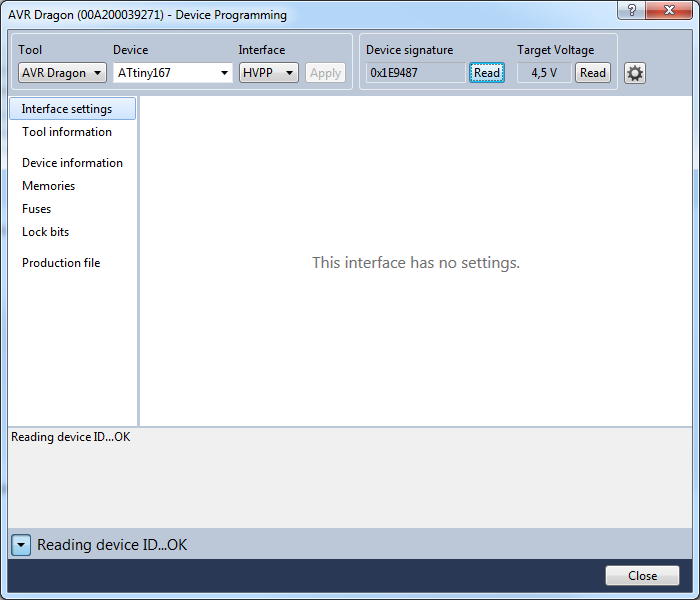Go to the Memories page

coord(49,186)
